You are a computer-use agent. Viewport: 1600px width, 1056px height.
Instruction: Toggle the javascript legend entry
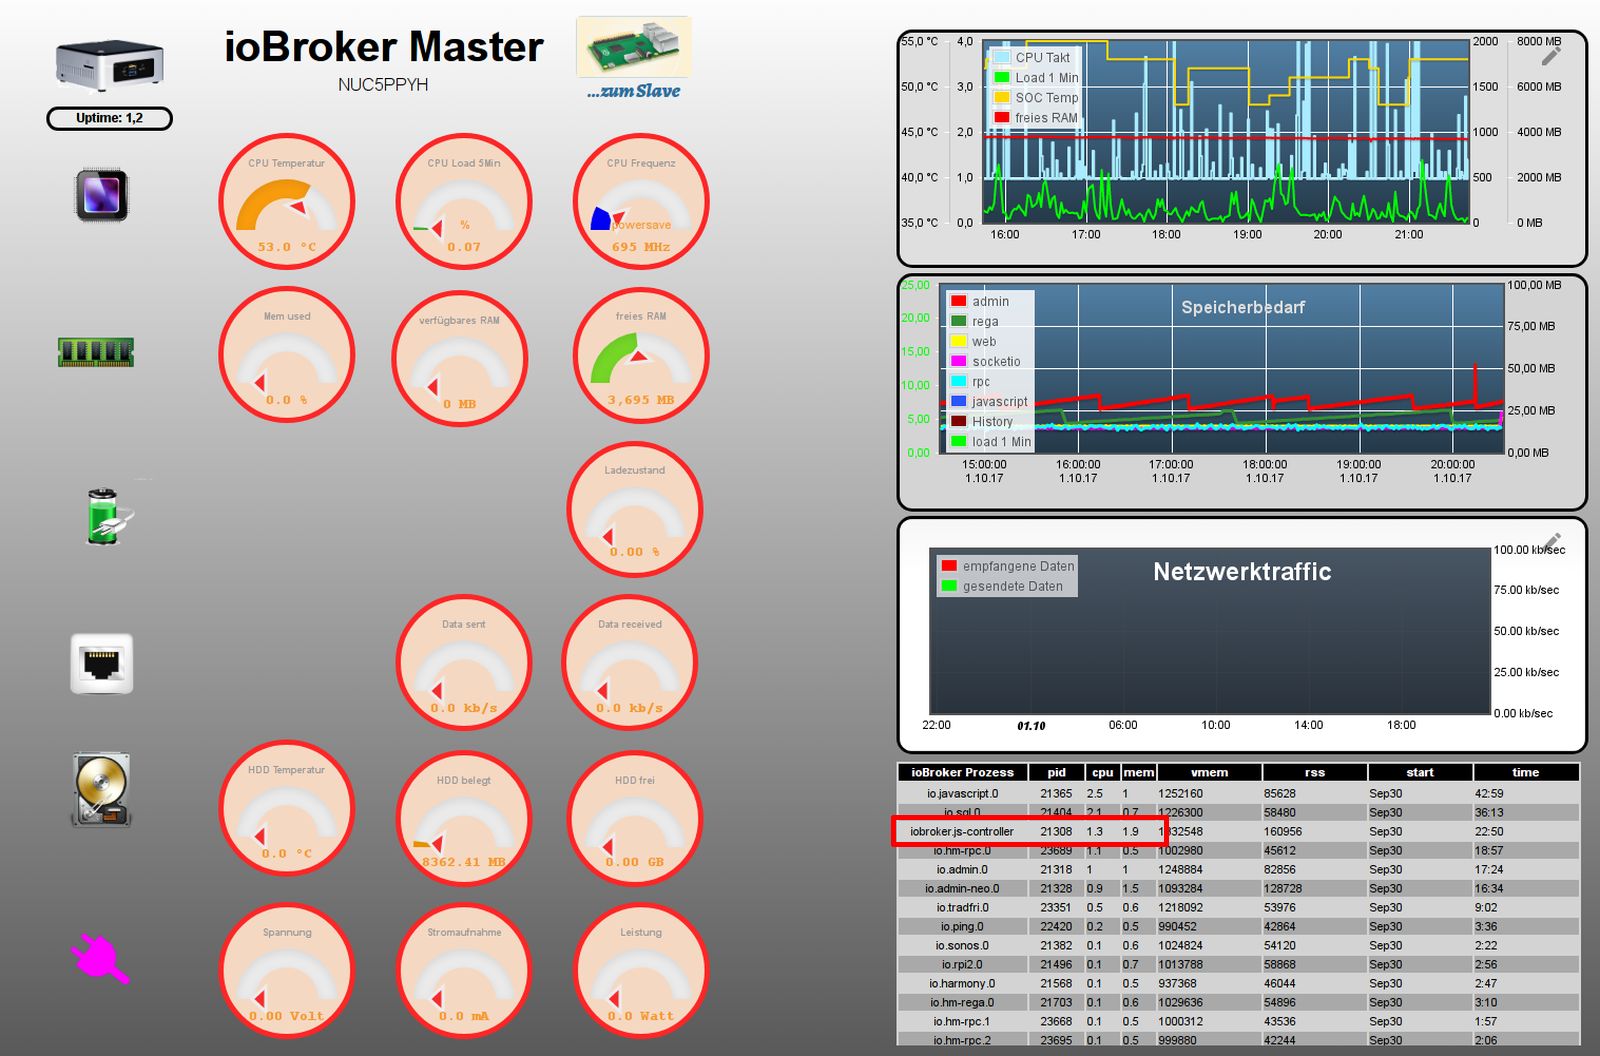click(989, 401)
